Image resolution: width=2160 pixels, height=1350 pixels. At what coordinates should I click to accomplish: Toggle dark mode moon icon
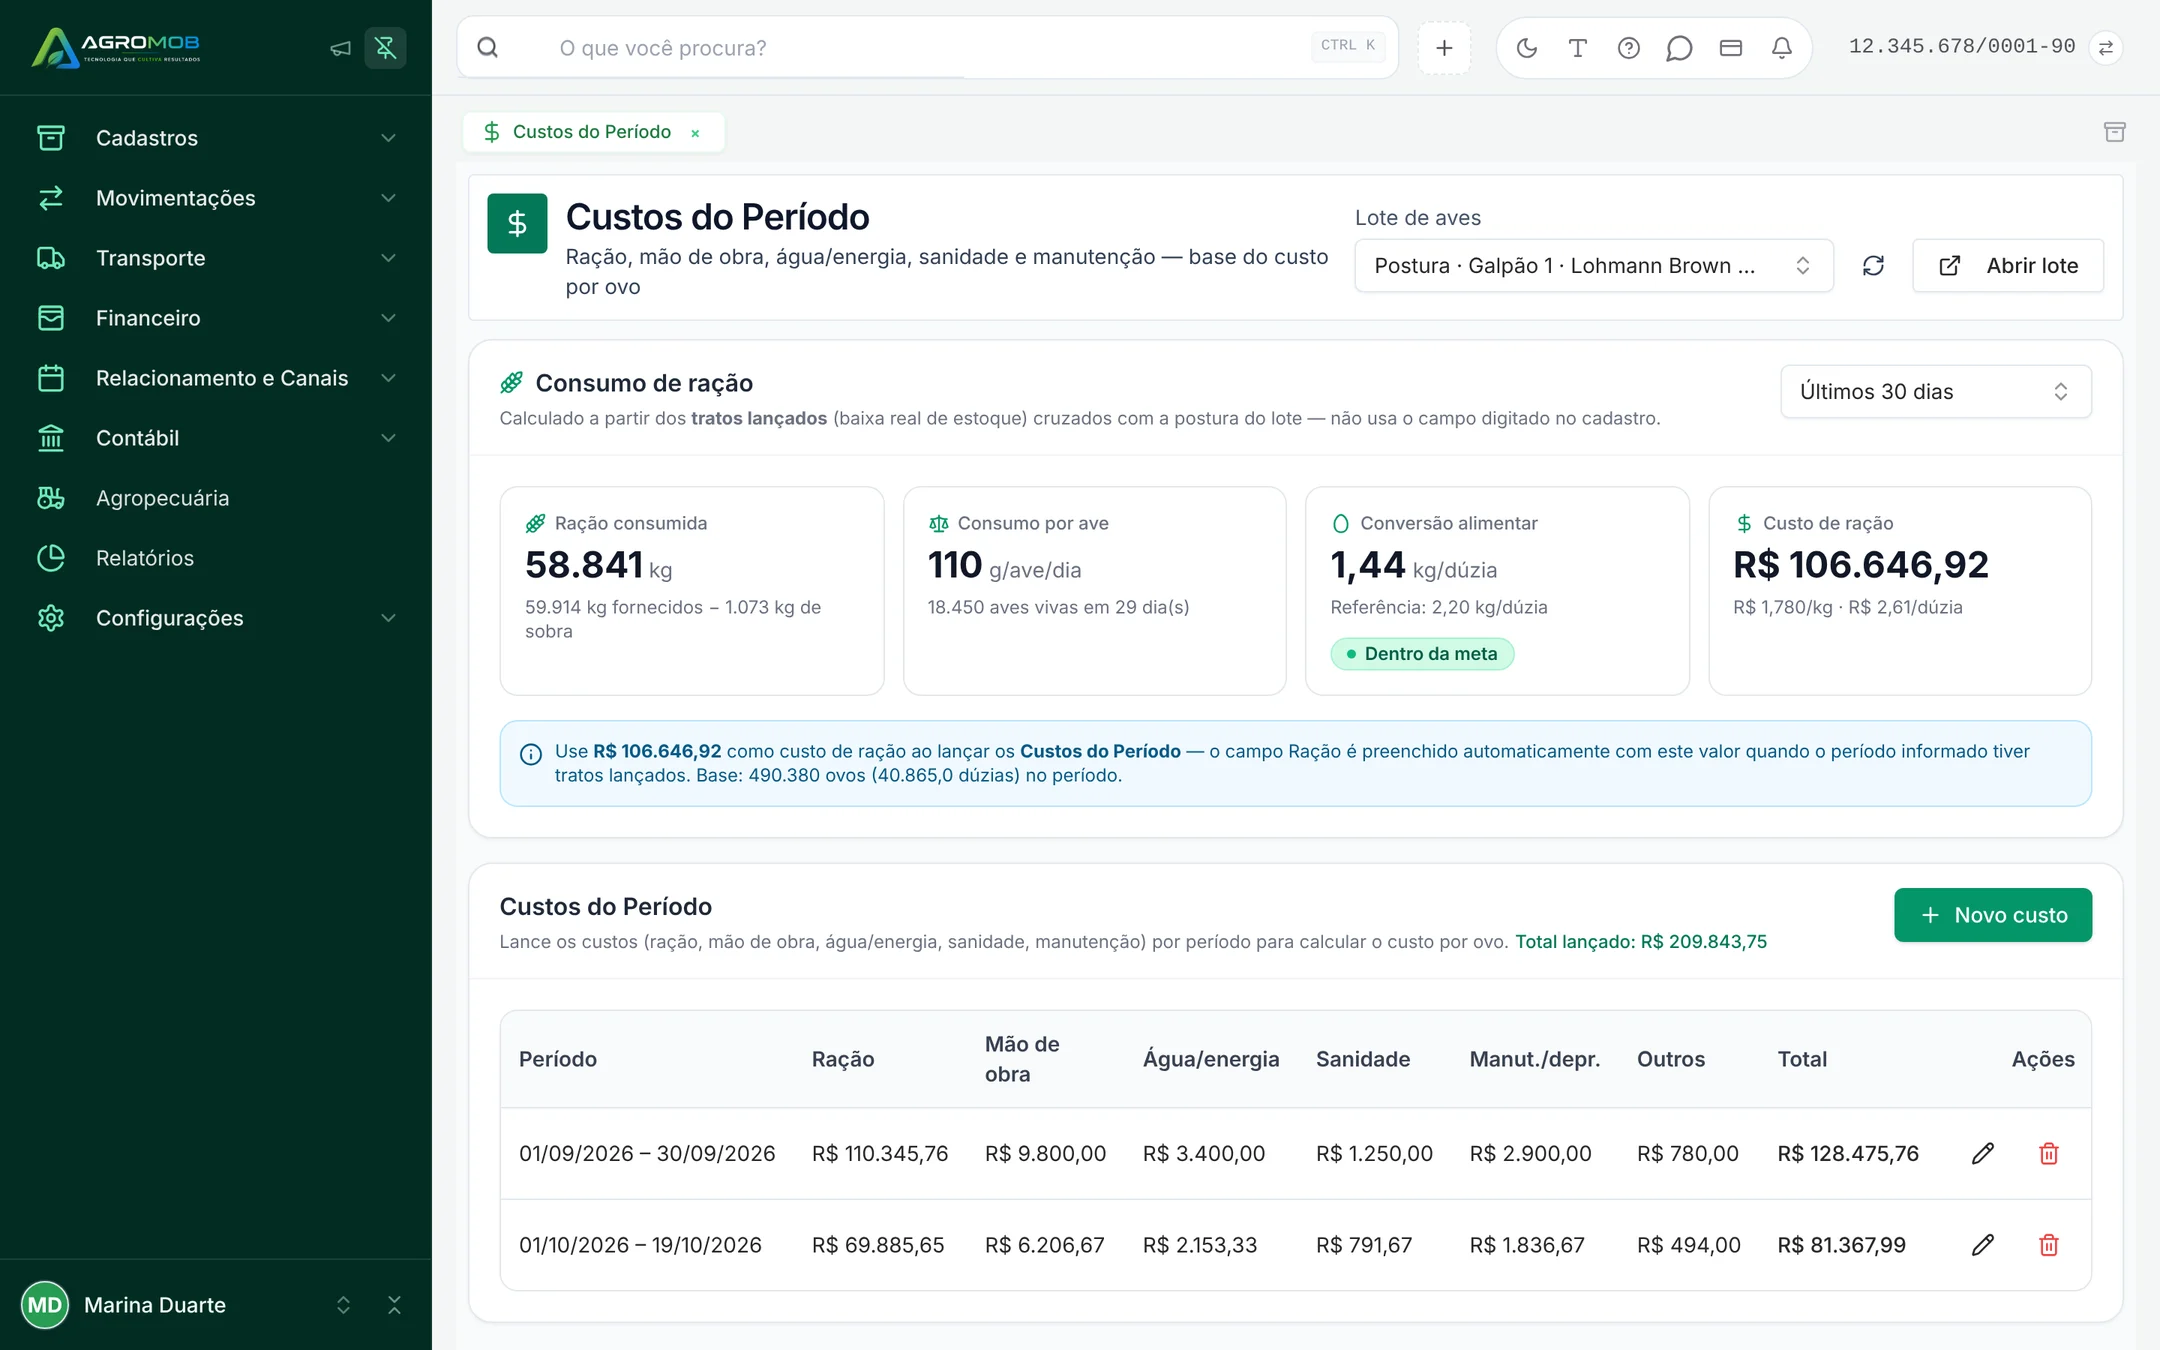point(1527,48)
